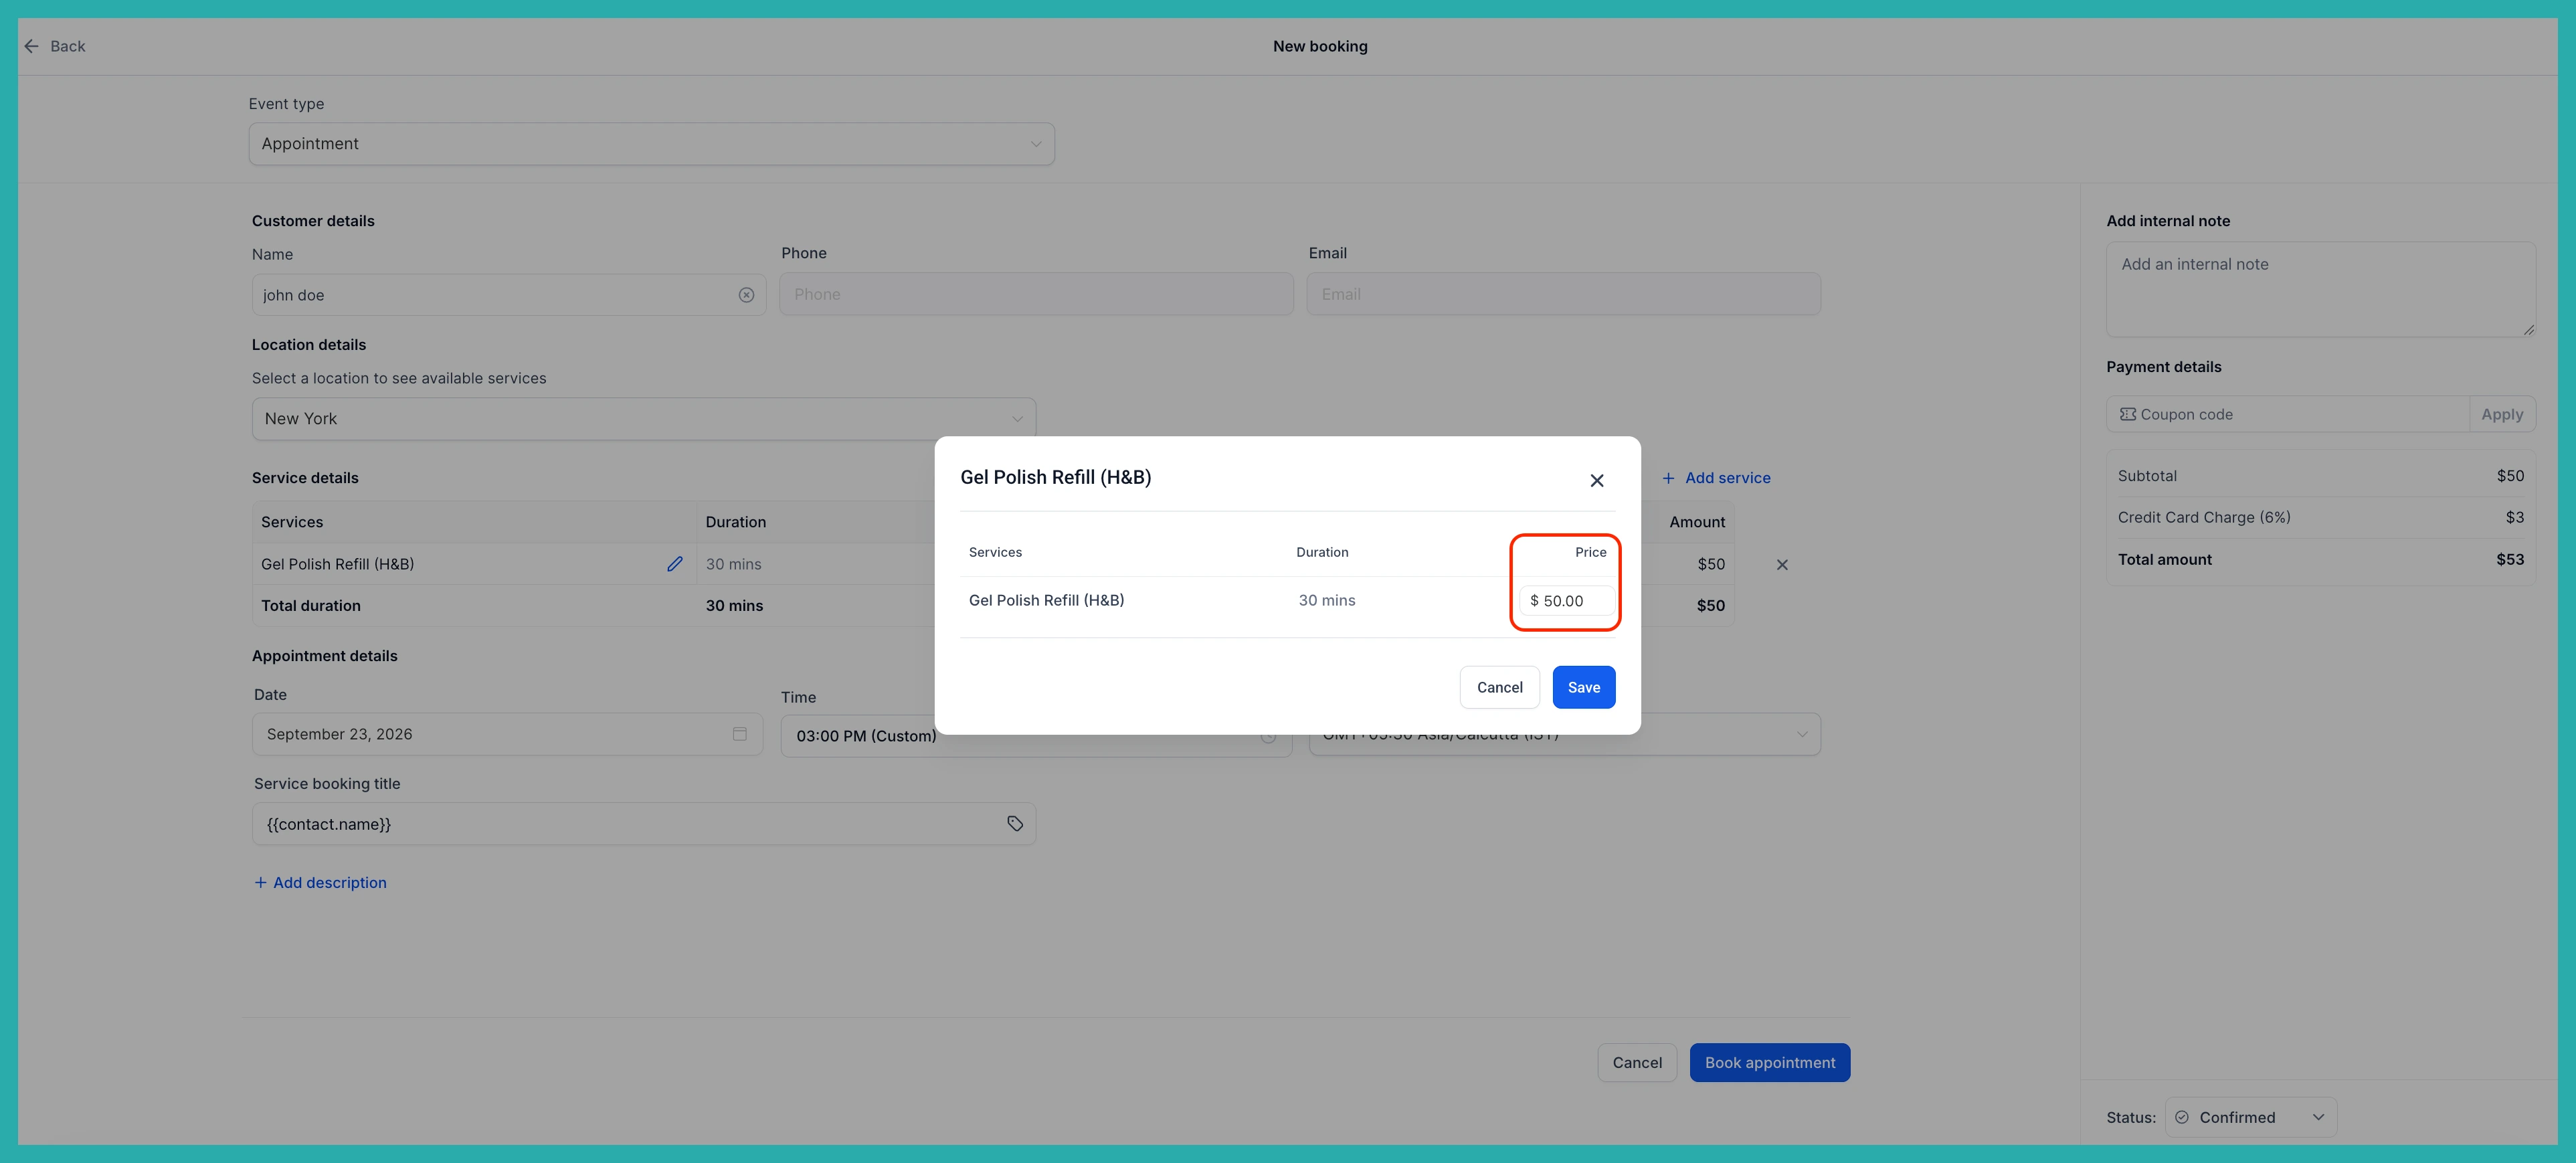Image resolution: width=2576 pixels, height=1163 pixels.
Task: Click Book appointment button
Action: click(1769, 1063)
